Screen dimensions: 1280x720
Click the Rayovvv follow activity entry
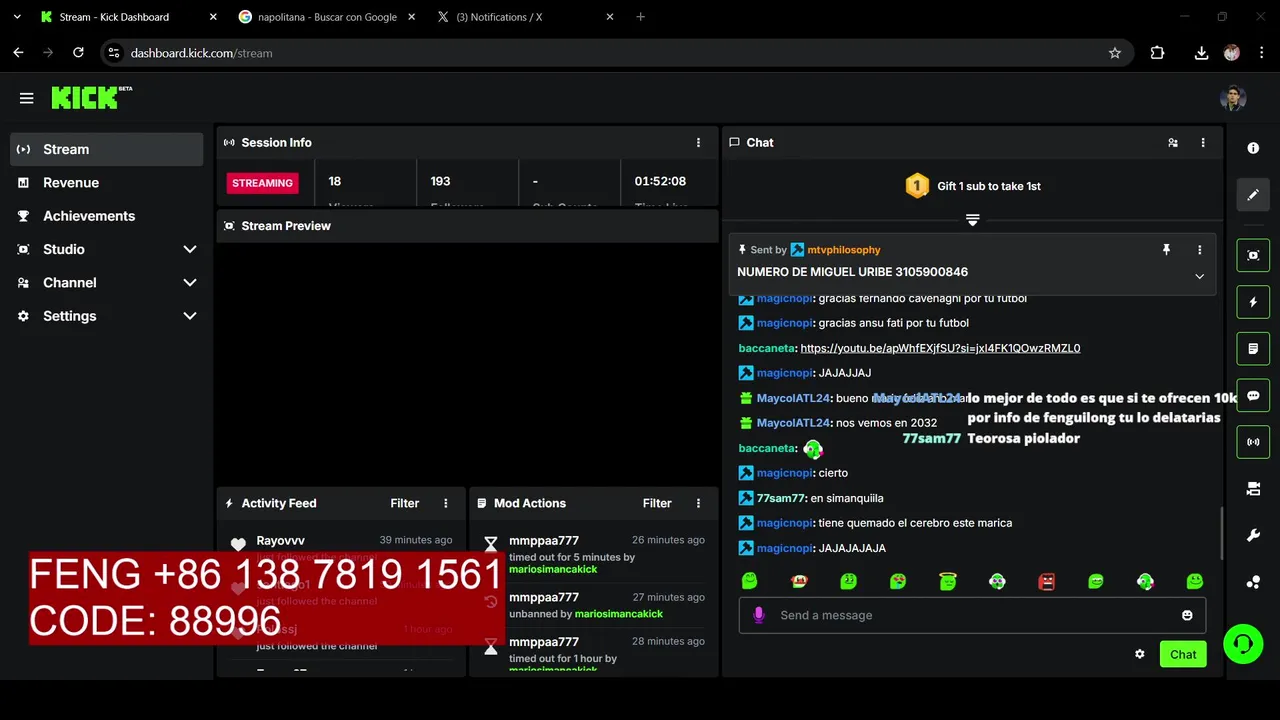coord(342,547)
